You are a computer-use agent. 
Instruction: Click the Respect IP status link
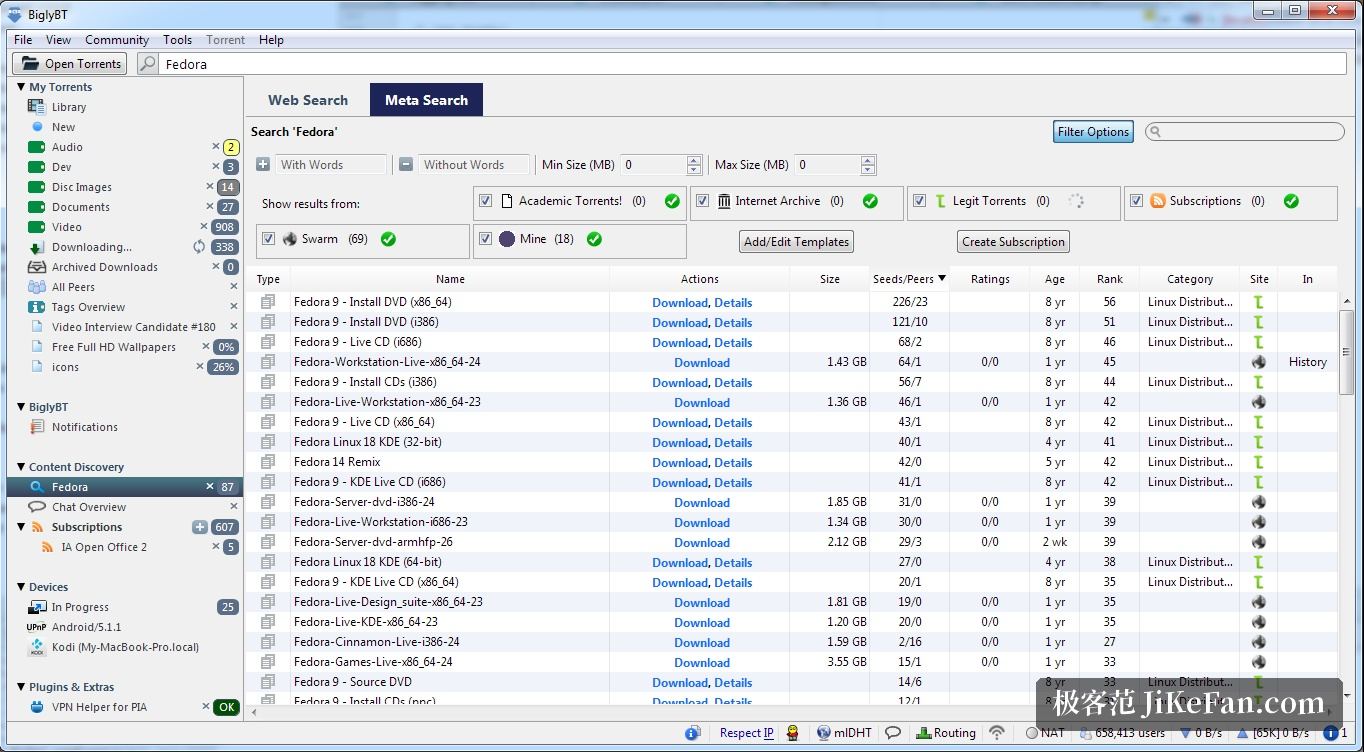[746, 733]
